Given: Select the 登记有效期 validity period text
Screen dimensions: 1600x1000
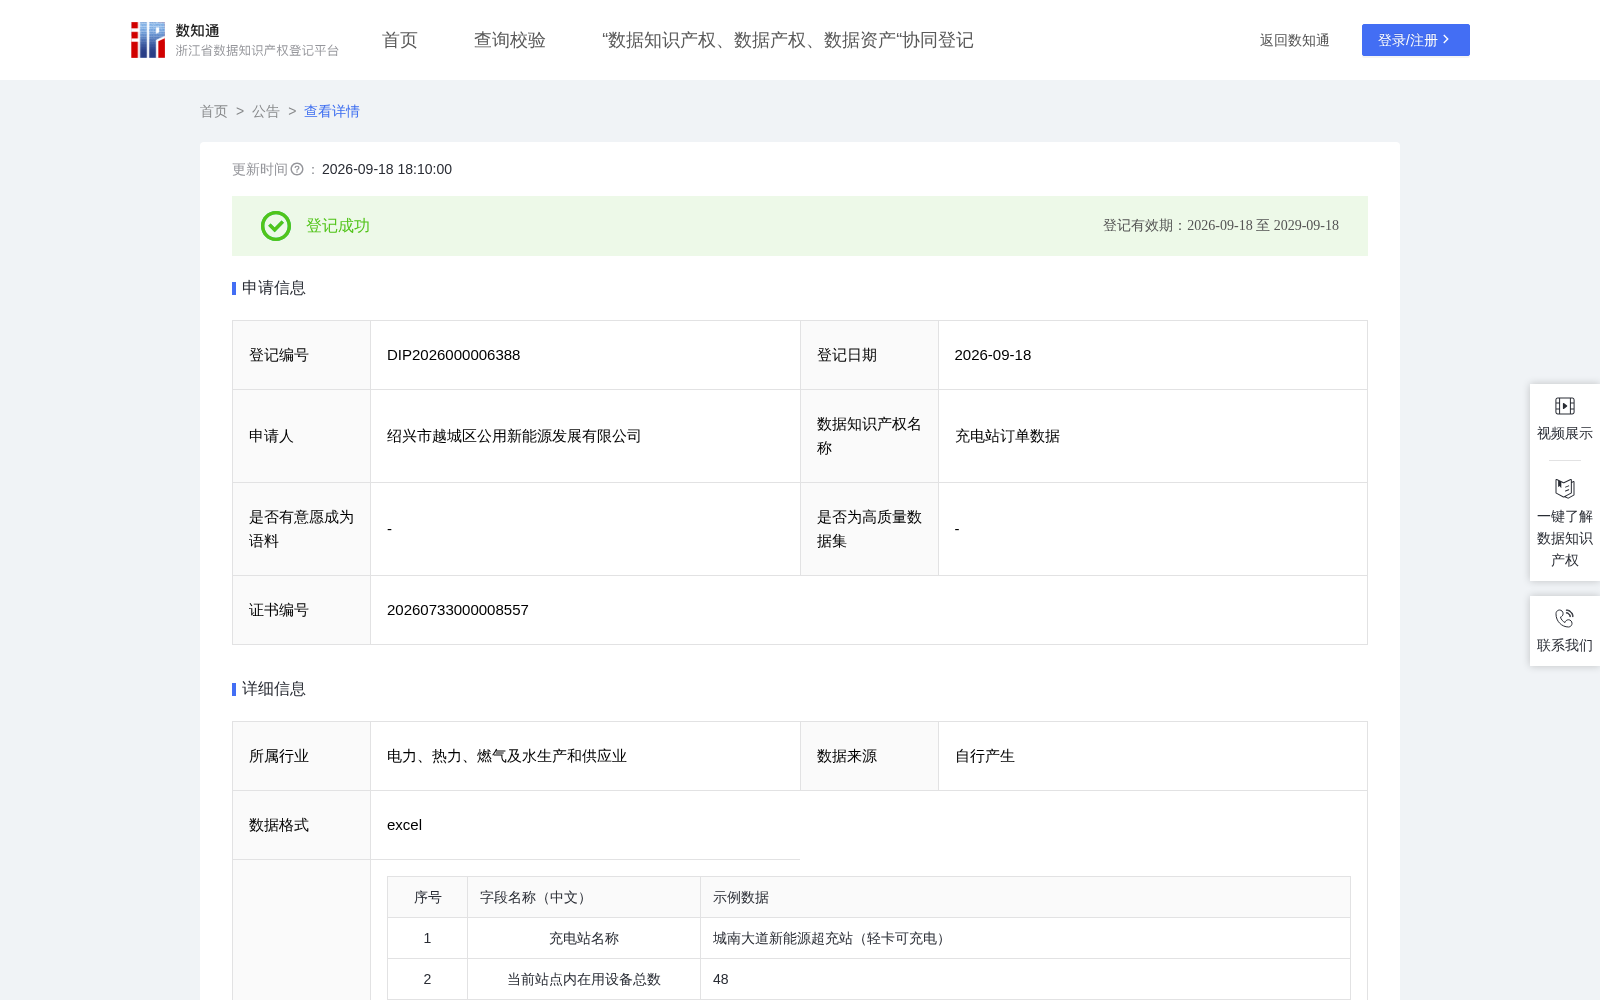Looking at the screenshot, I should (1221, 226).
